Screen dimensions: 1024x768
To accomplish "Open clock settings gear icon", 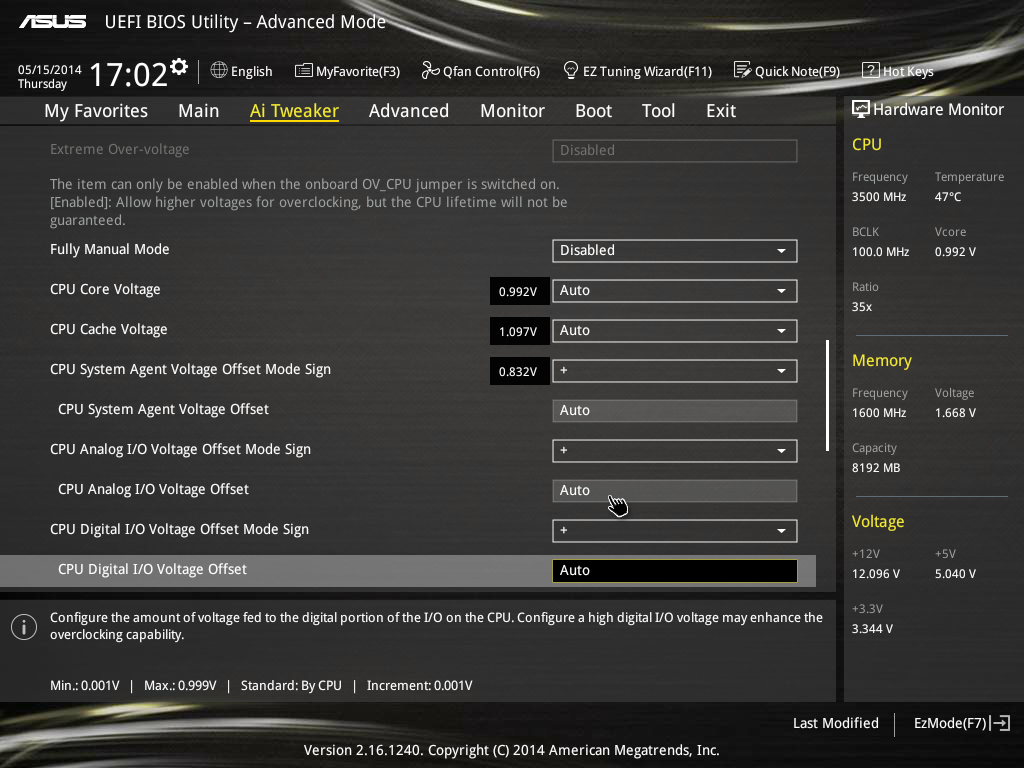I will (x=179, y=67).
